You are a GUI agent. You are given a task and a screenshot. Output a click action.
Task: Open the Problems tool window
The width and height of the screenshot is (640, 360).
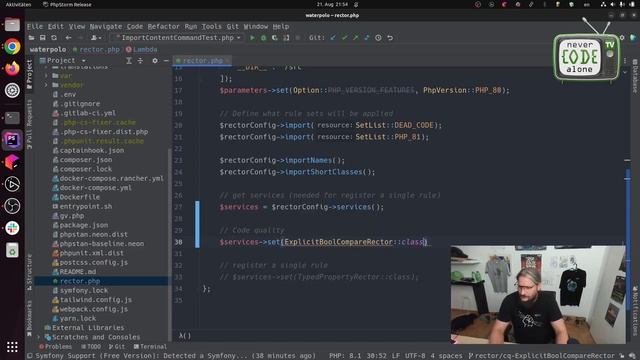(55, 347)
